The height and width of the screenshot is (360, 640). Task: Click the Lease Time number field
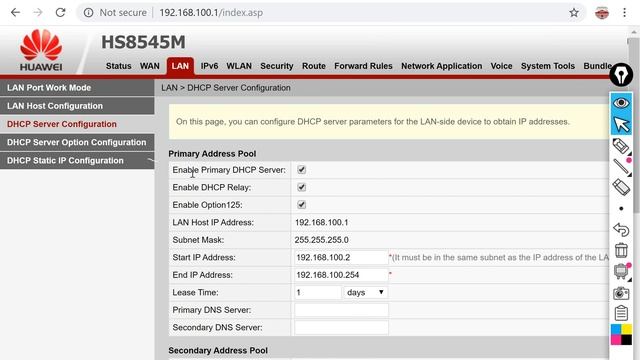point(317,293)
